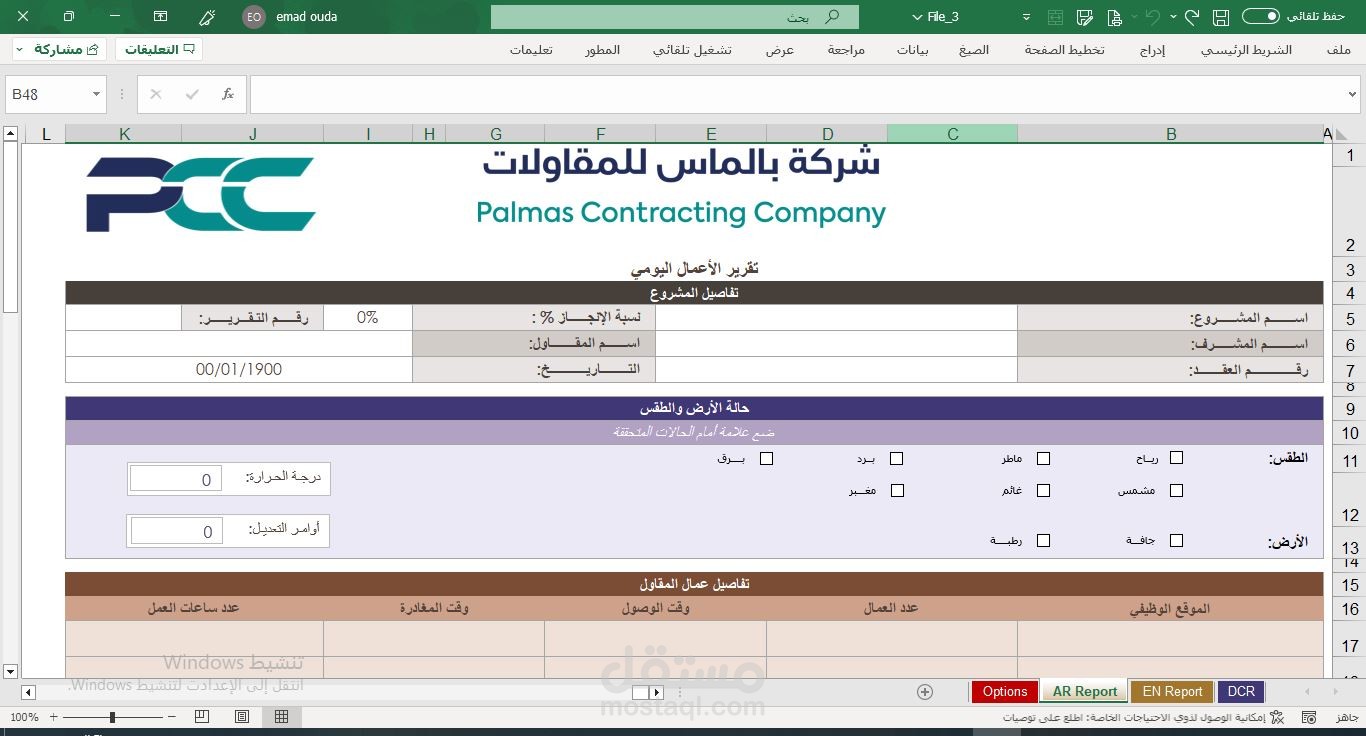This screenshot has width=1366, height=736.
Task: Switch to the Options sheet tab
Action: point(1005,692)
